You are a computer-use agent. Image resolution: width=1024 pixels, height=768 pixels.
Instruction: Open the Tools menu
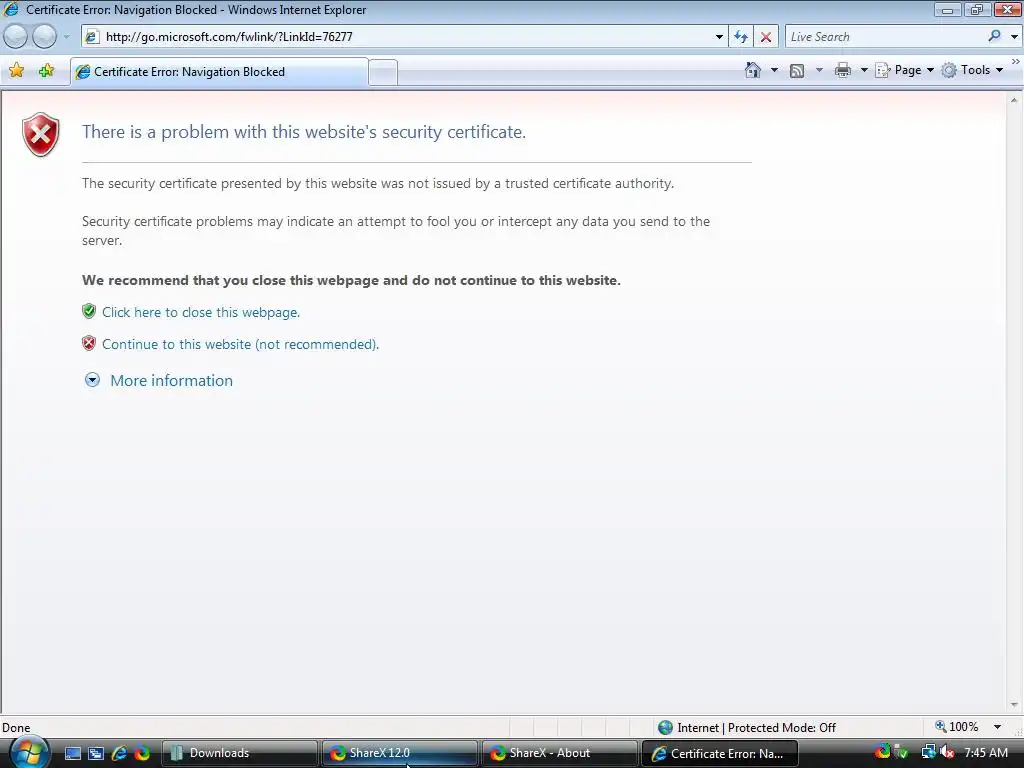click(972, 70)
